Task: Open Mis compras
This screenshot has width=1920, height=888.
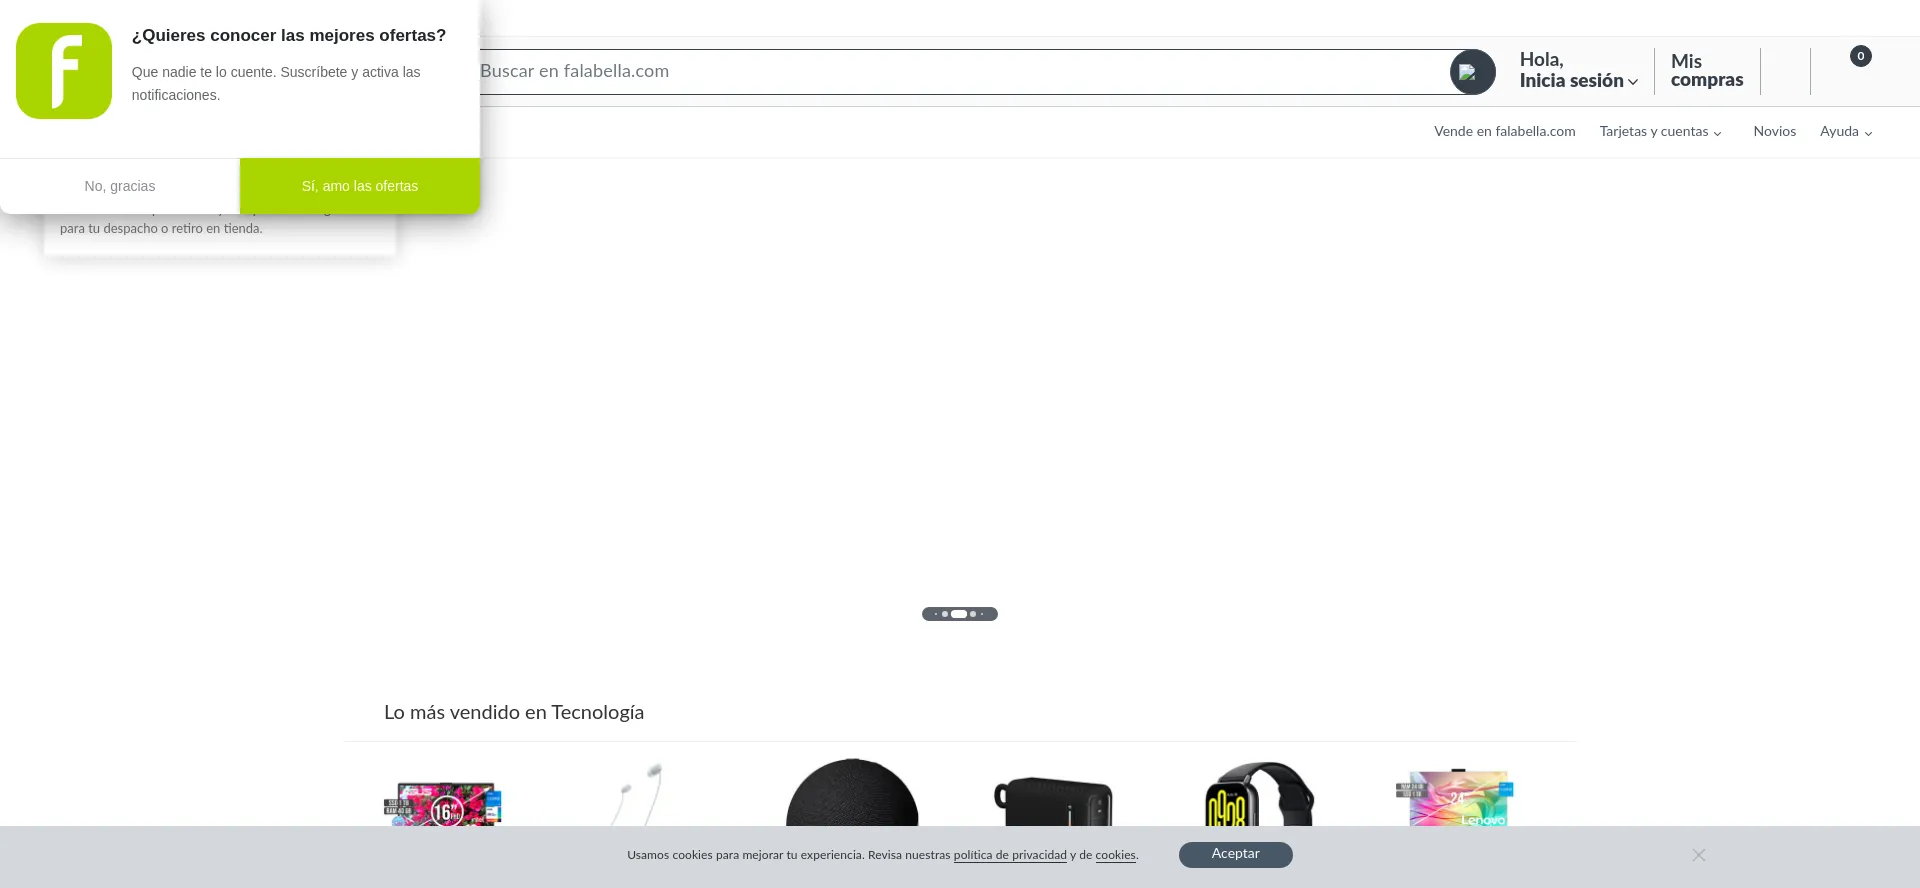Action: click(x=1706, y=71)
